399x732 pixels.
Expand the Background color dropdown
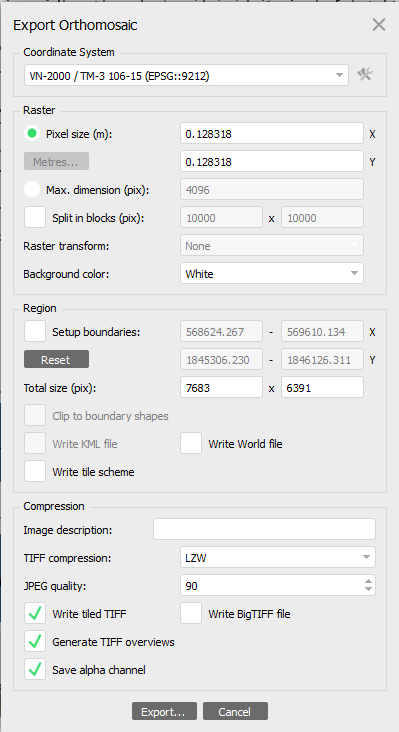pos(272,274)
